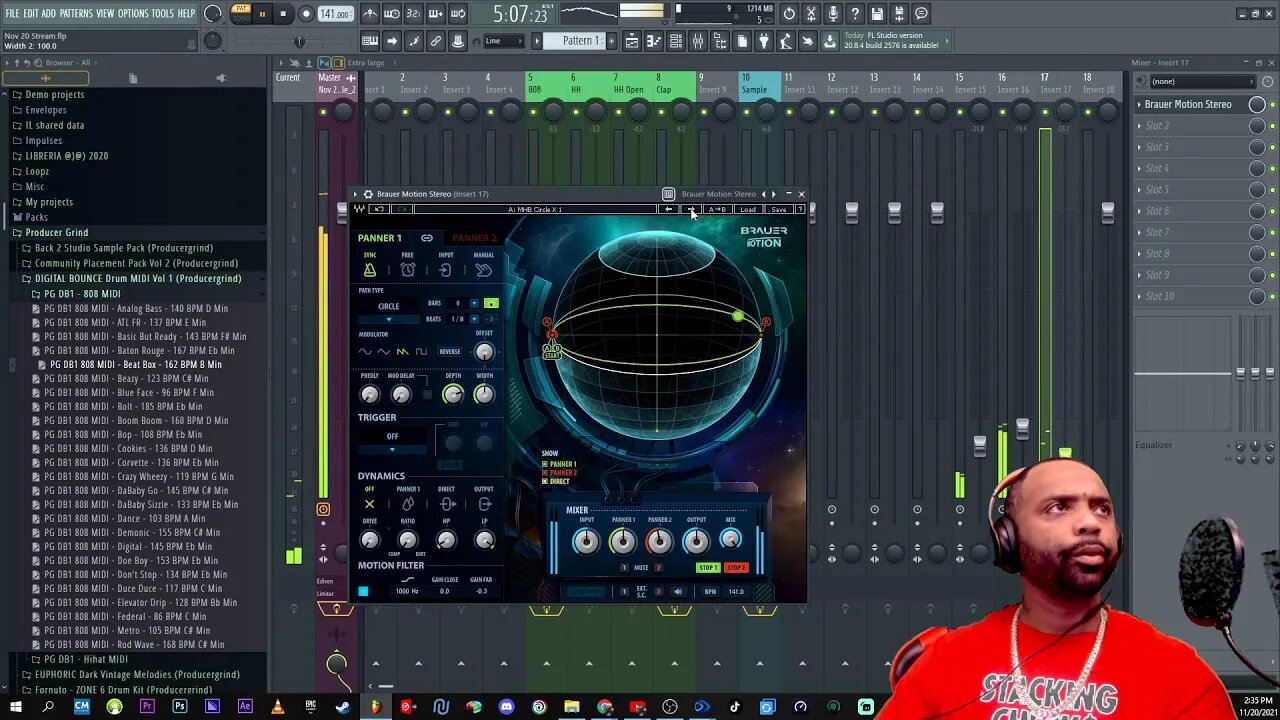
Task: Open the PATTERNS menu
Action: tap(76, 14)
